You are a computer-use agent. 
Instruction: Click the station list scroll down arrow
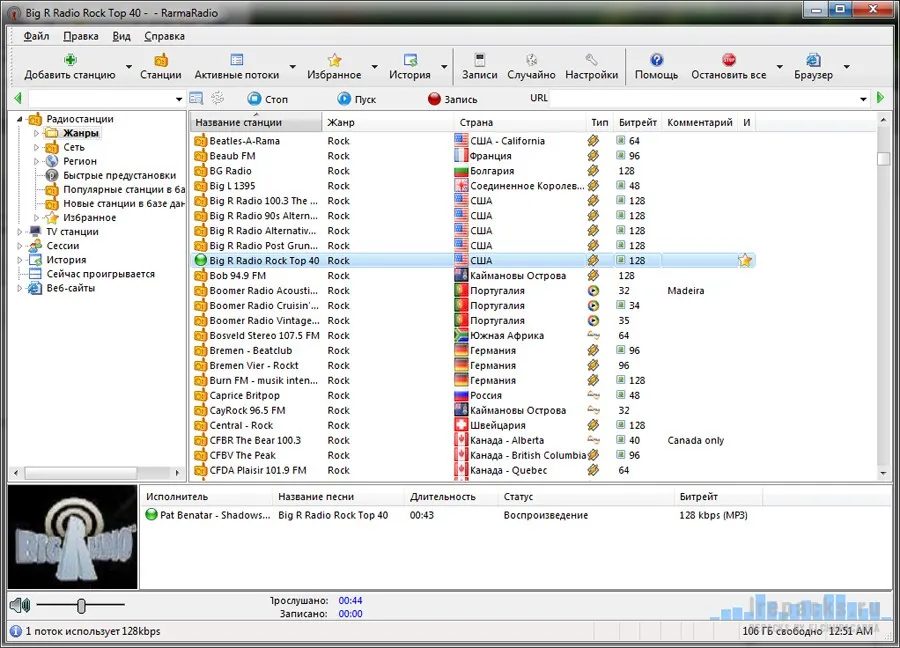(883, 474)
